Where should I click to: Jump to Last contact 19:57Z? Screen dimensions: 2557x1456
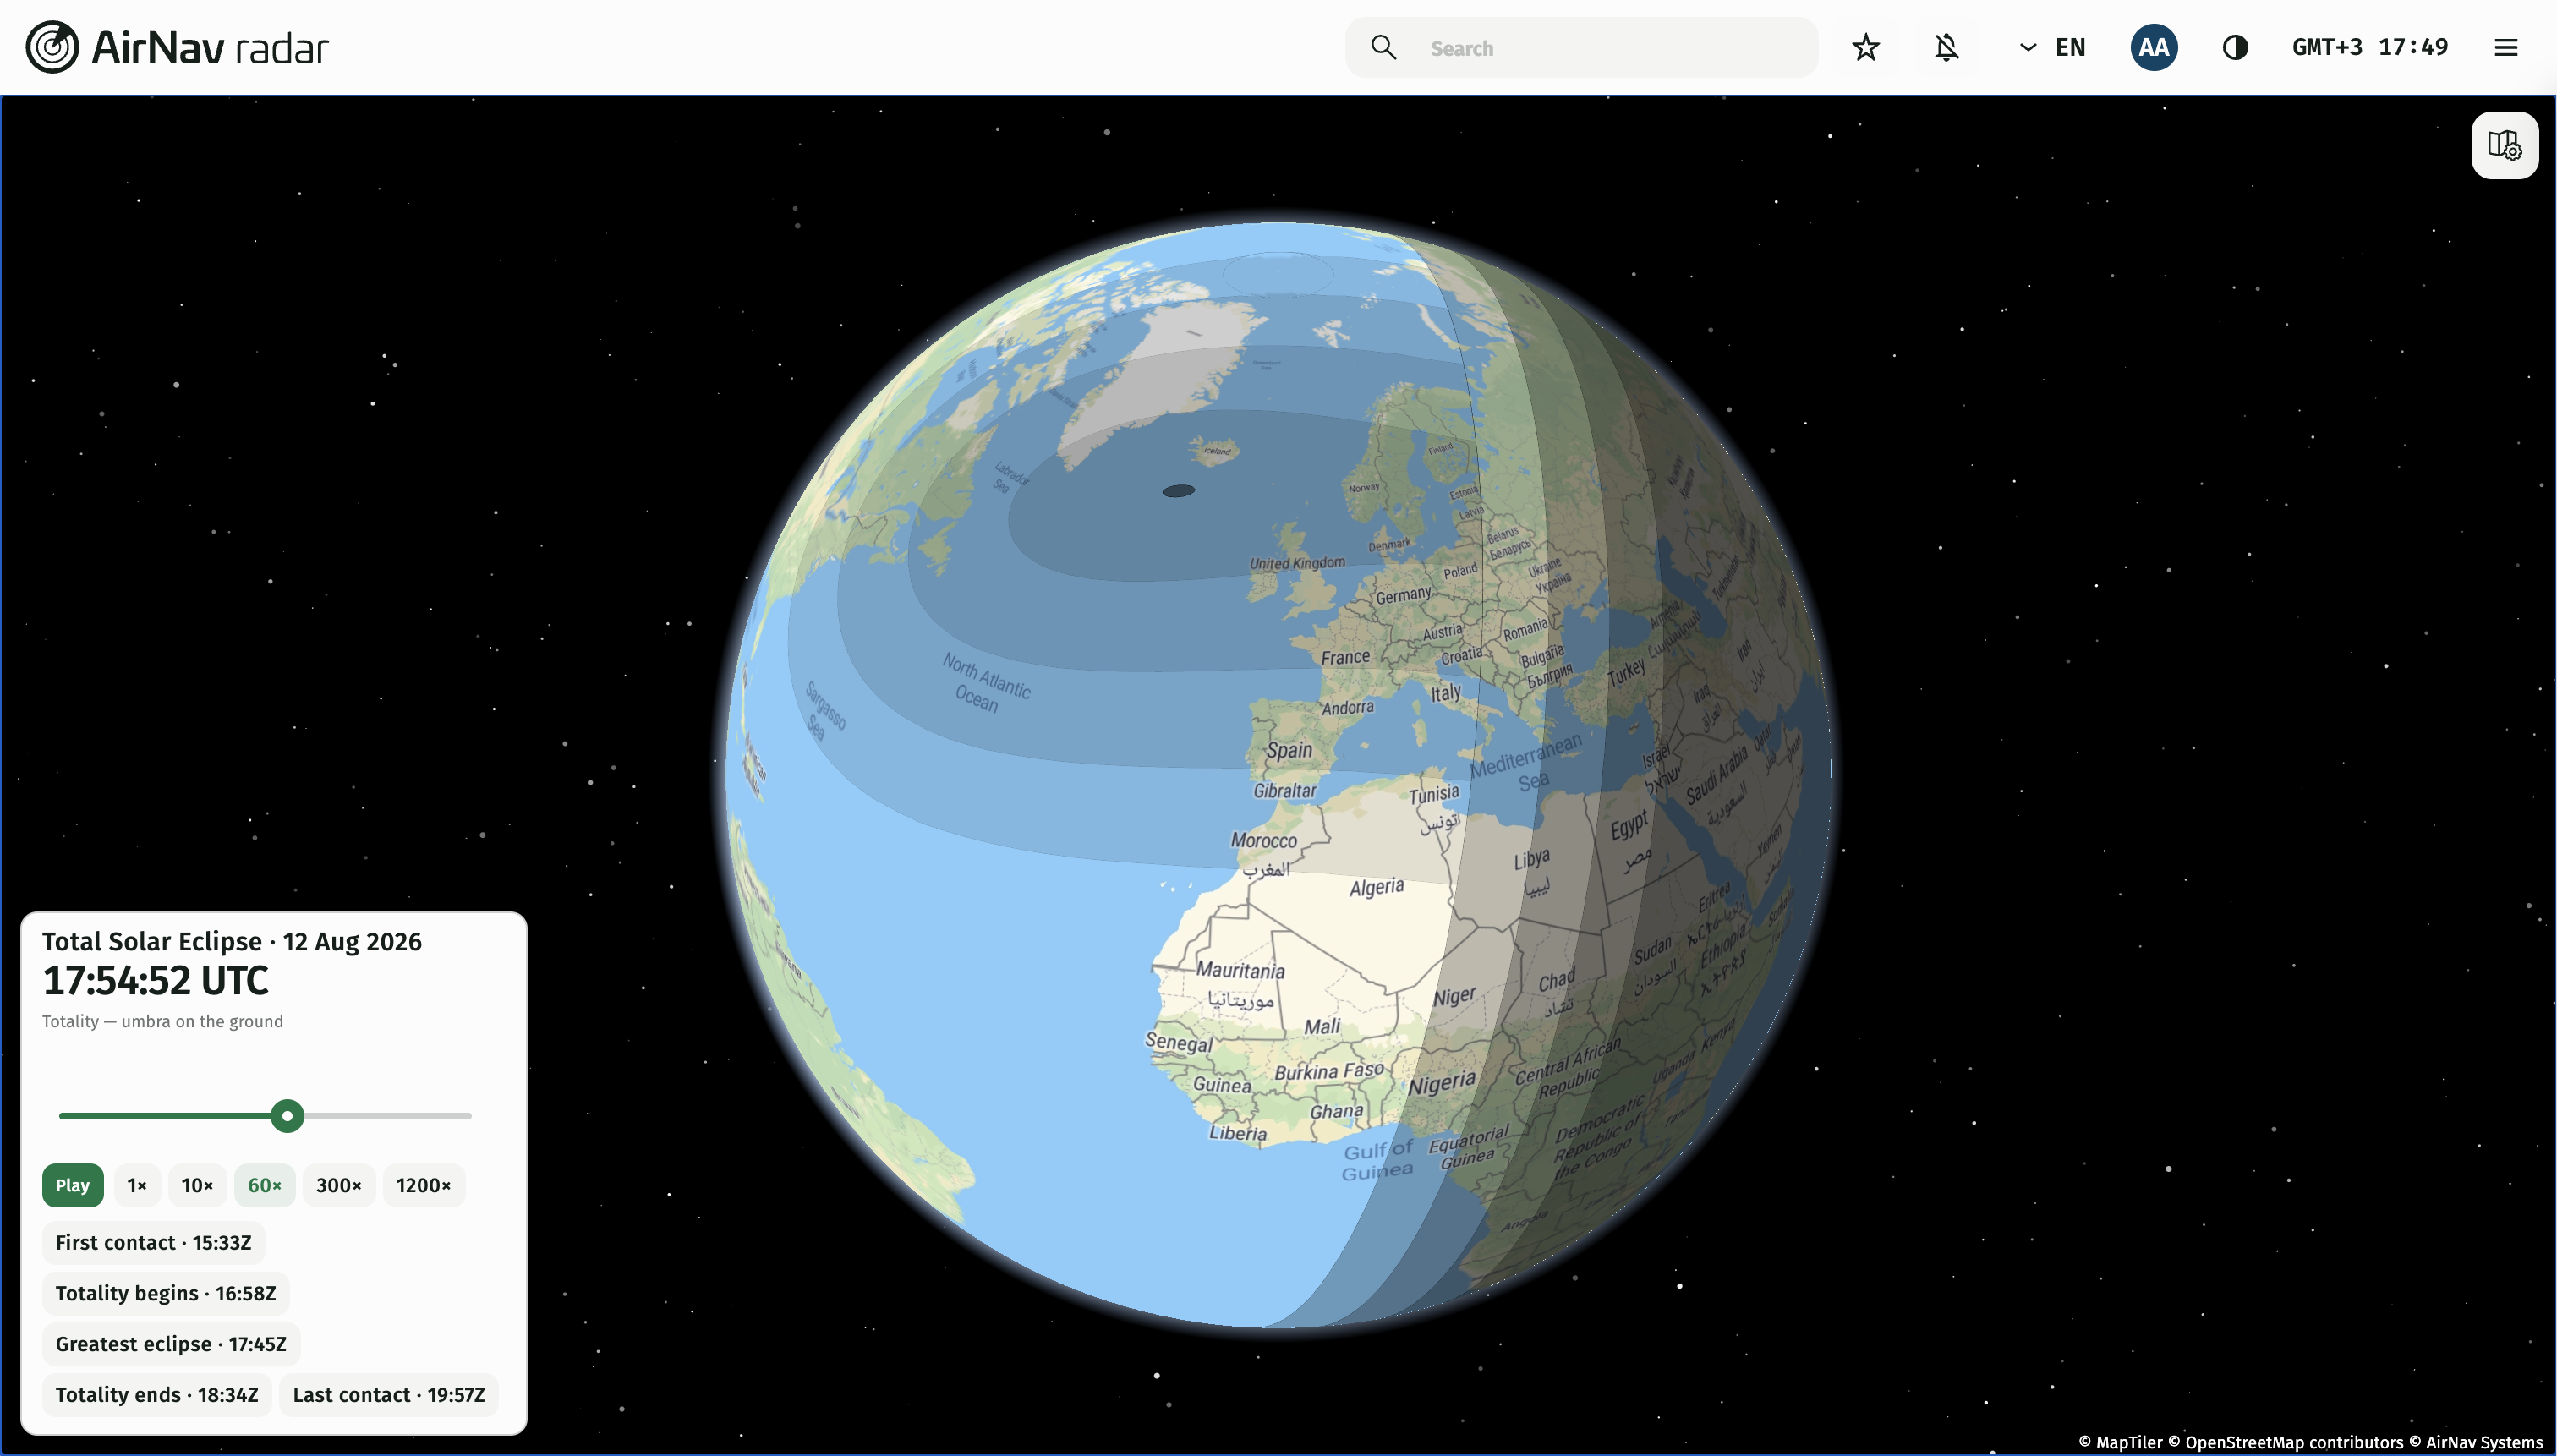click(389, 1395)
